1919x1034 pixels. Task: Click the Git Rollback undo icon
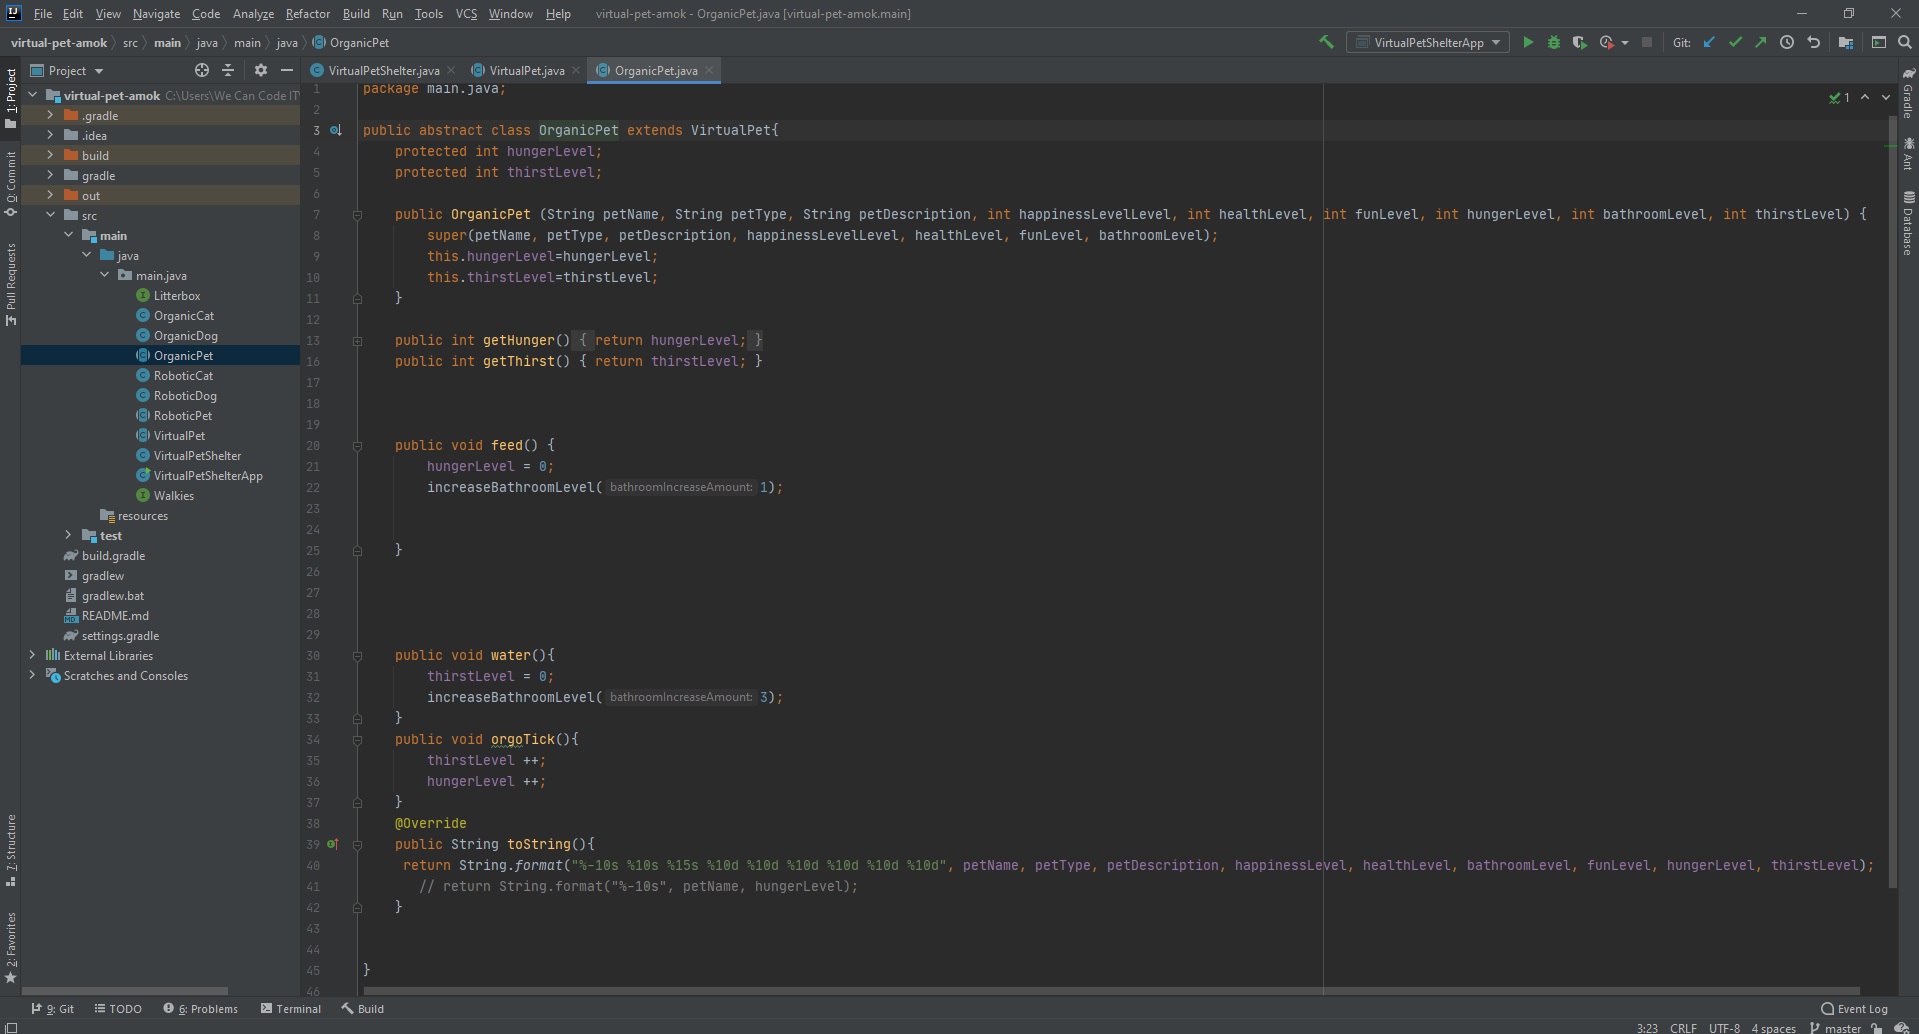(1813, 42)
